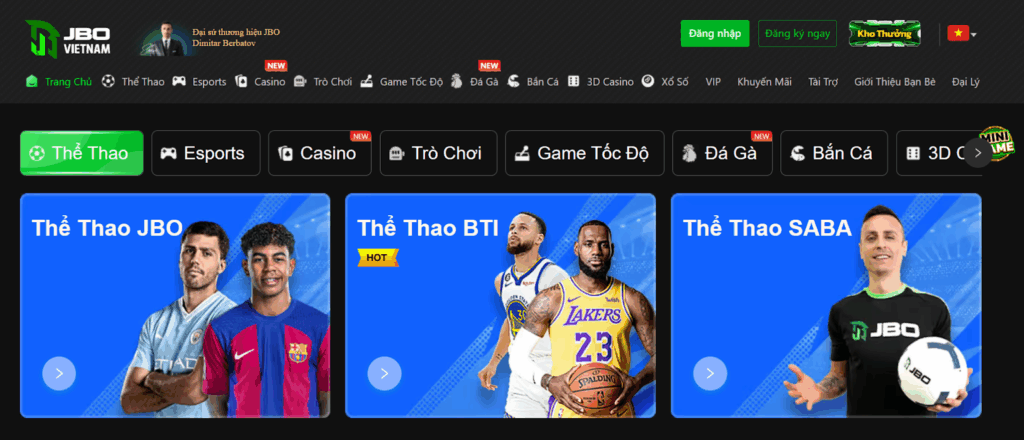Switch to the Game Tốc Độ tab

pyautogui.click(x=584, y=153)
